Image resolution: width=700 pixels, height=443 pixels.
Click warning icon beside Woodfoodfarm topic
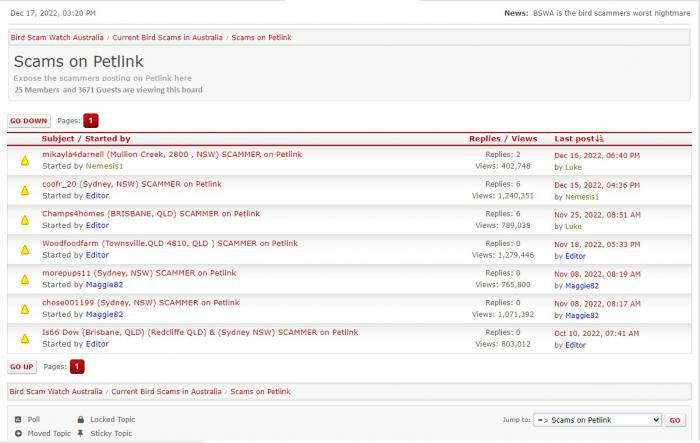tap(25, 249)
